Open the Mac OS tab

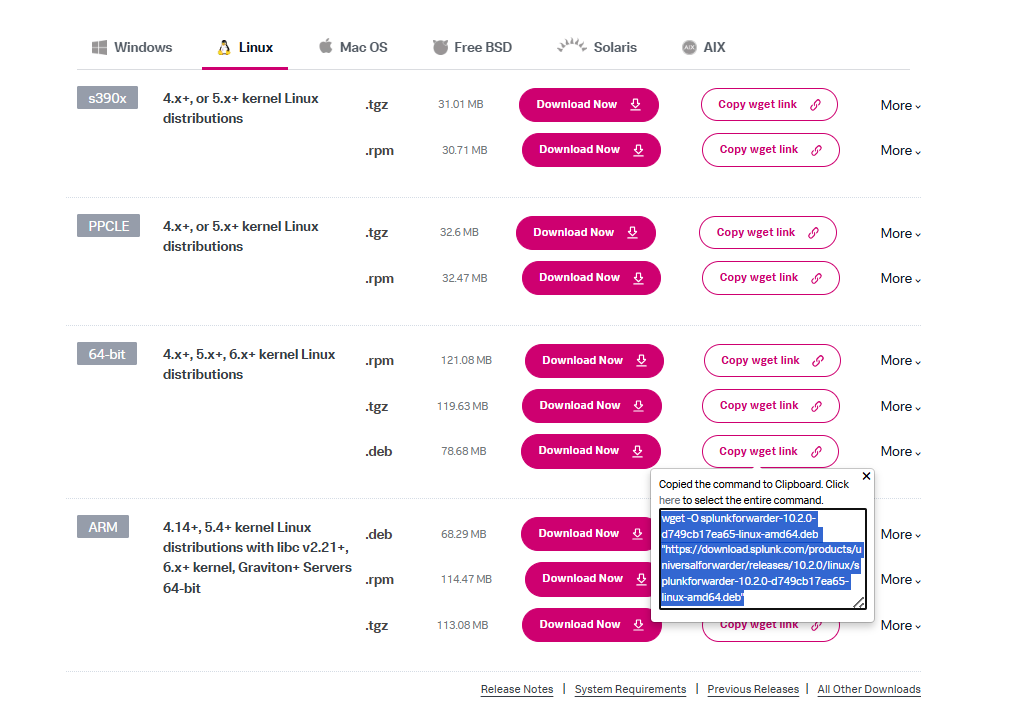point(353,47)
